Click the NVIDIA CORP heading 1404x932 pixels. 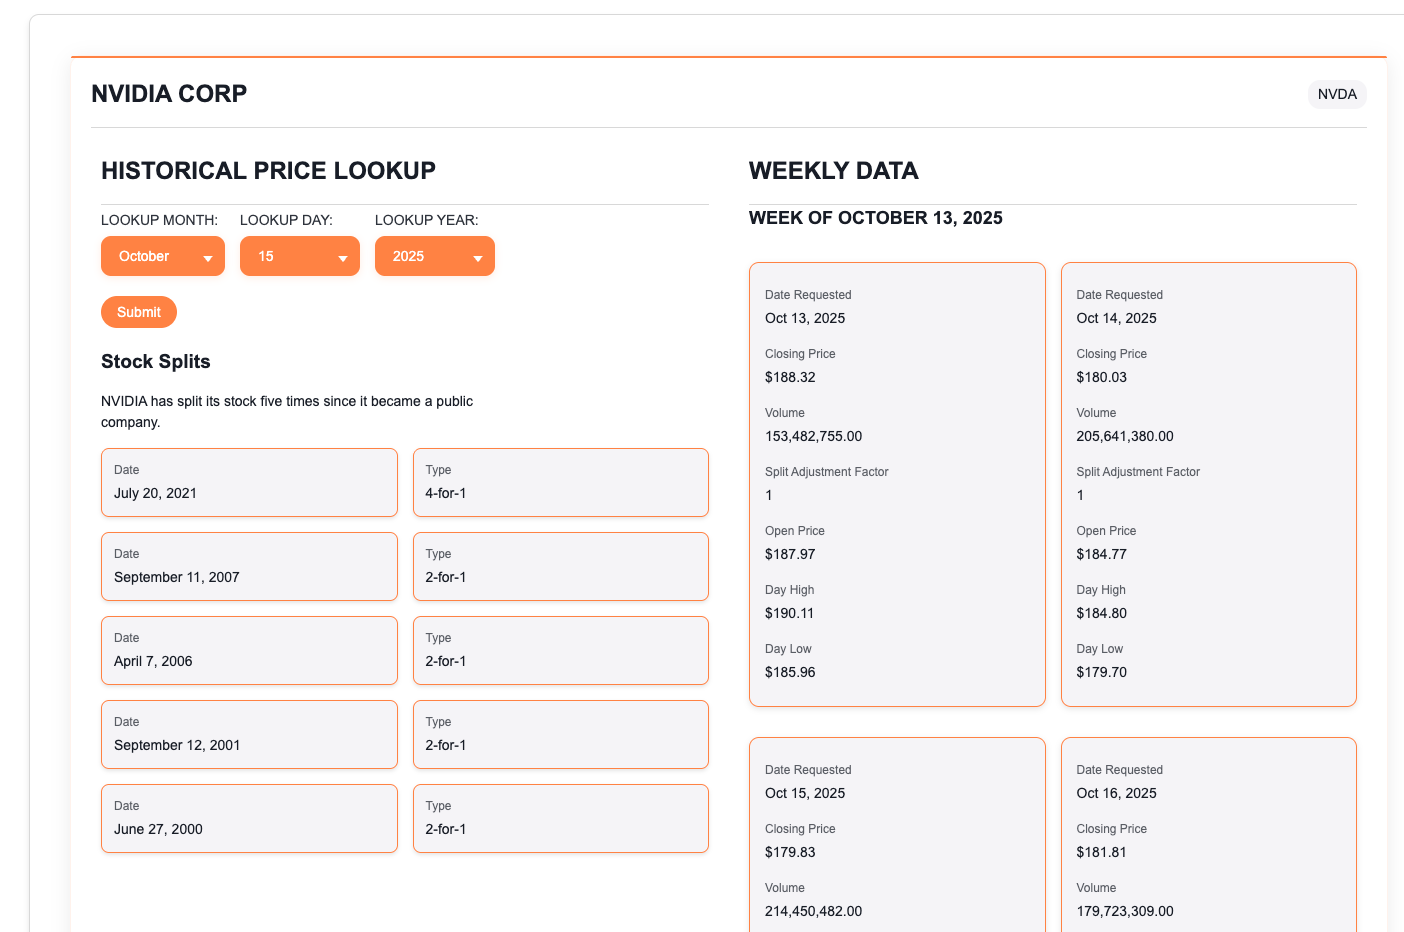coord(169,94)
